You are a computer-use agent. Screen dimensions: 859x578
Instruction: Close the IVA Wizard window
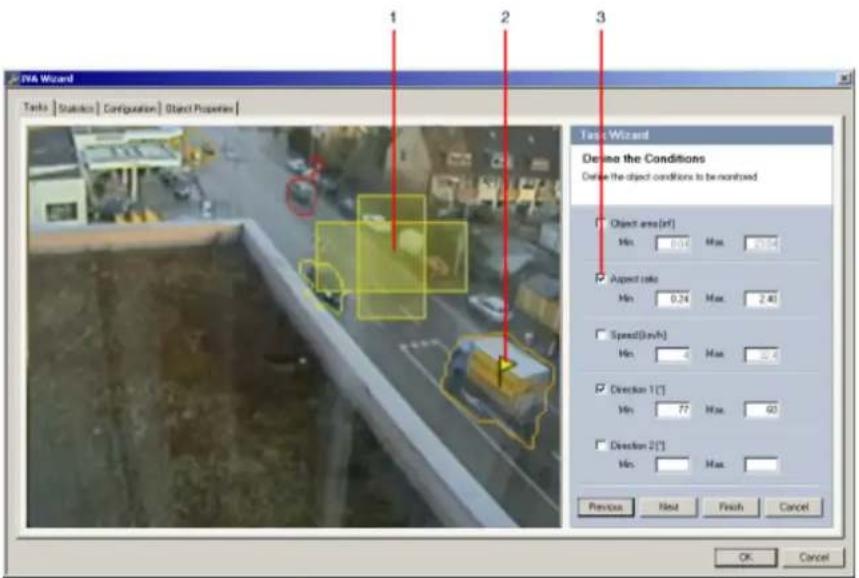(x=845, y=79)
